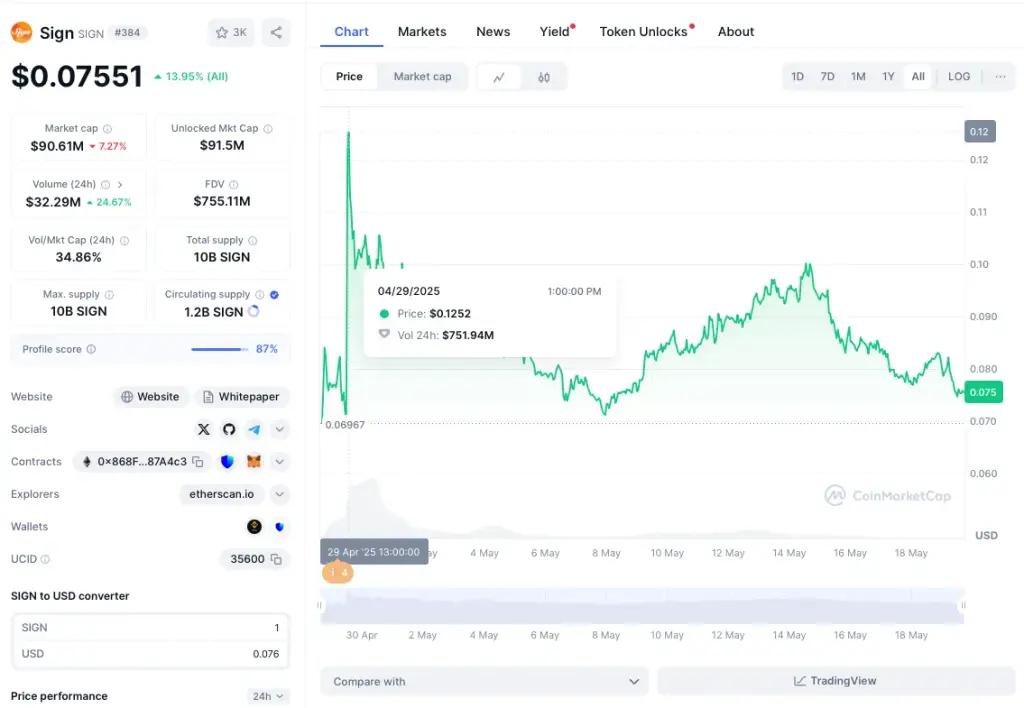
Task: Click the Binance wallet icon in Wallets row
Action: click(x=255, y=526)
